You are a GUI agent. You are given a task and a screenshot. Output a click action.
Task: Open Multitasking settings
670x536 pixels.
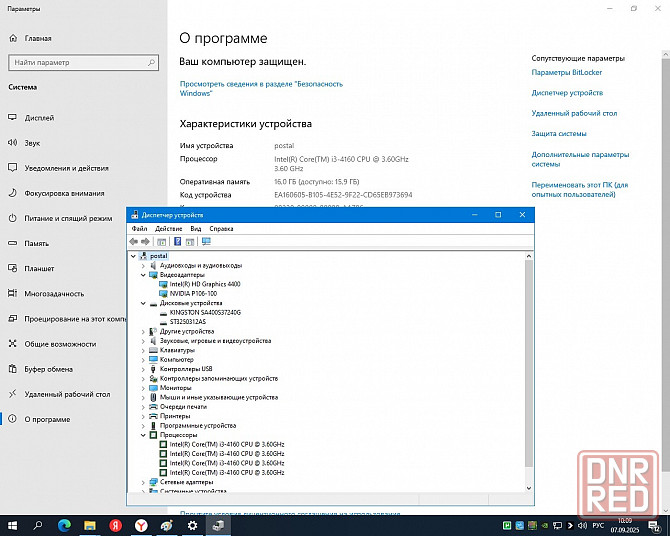[54, 294]
